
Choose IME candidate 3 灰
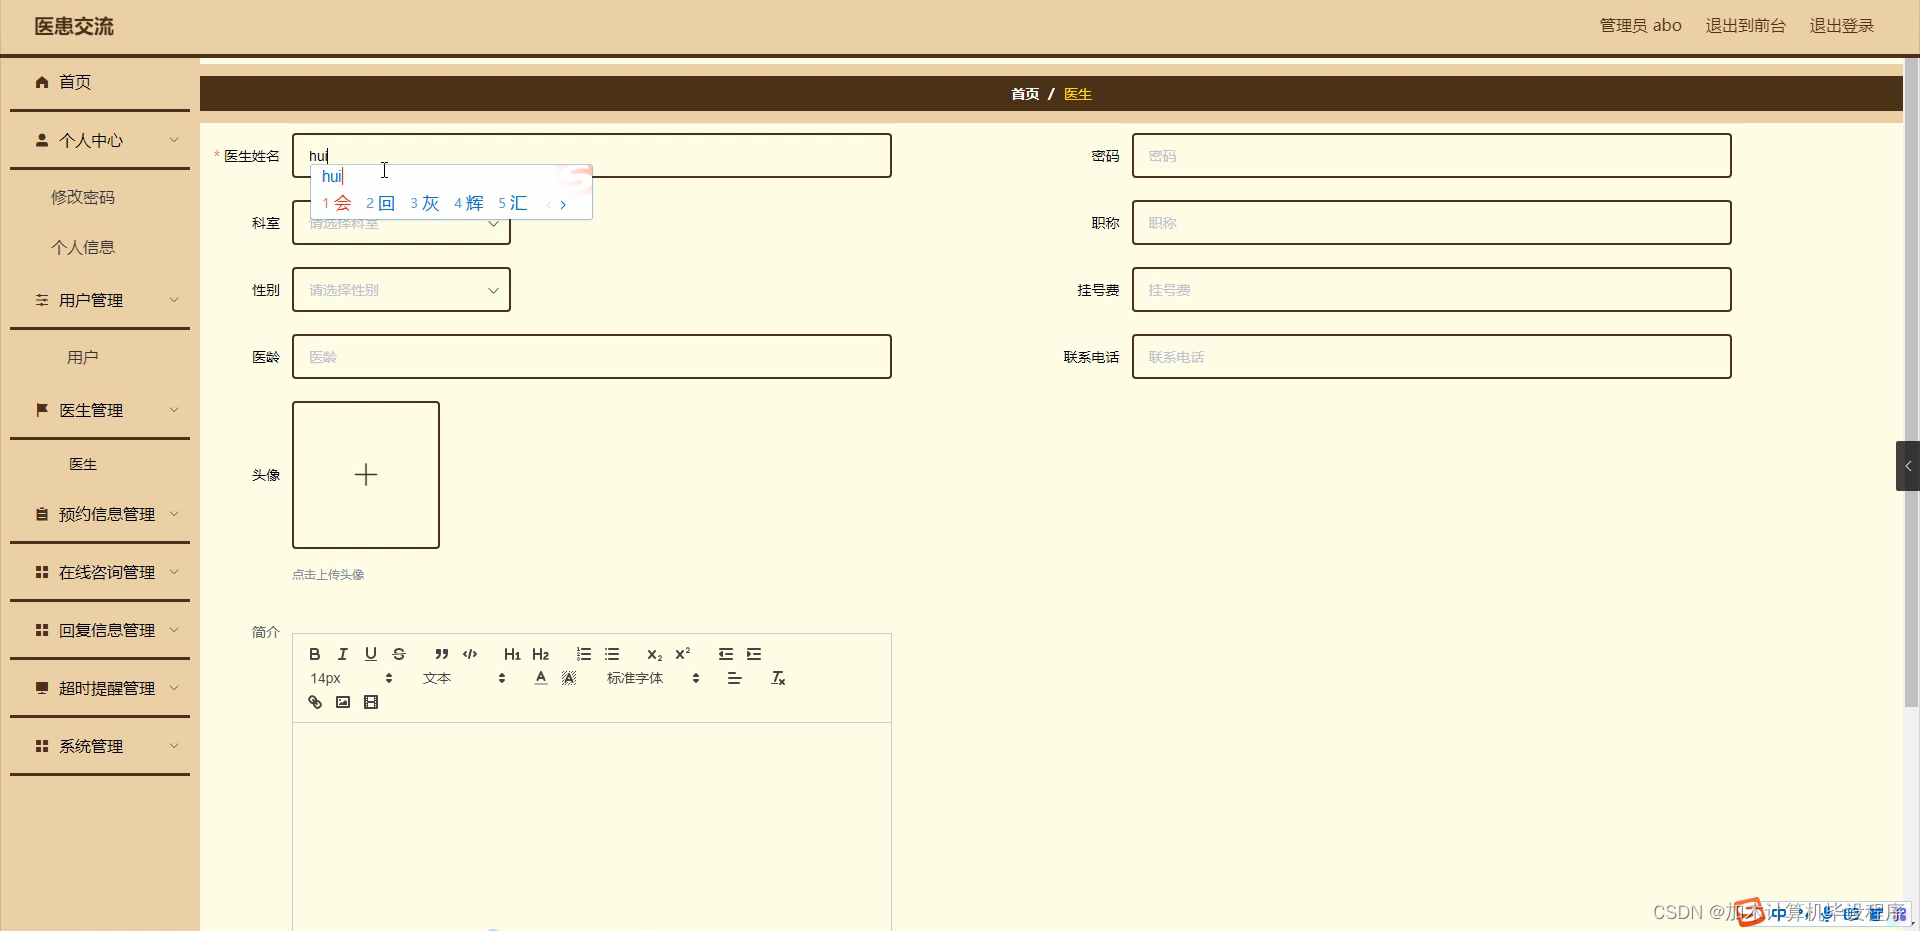(425, 203)
